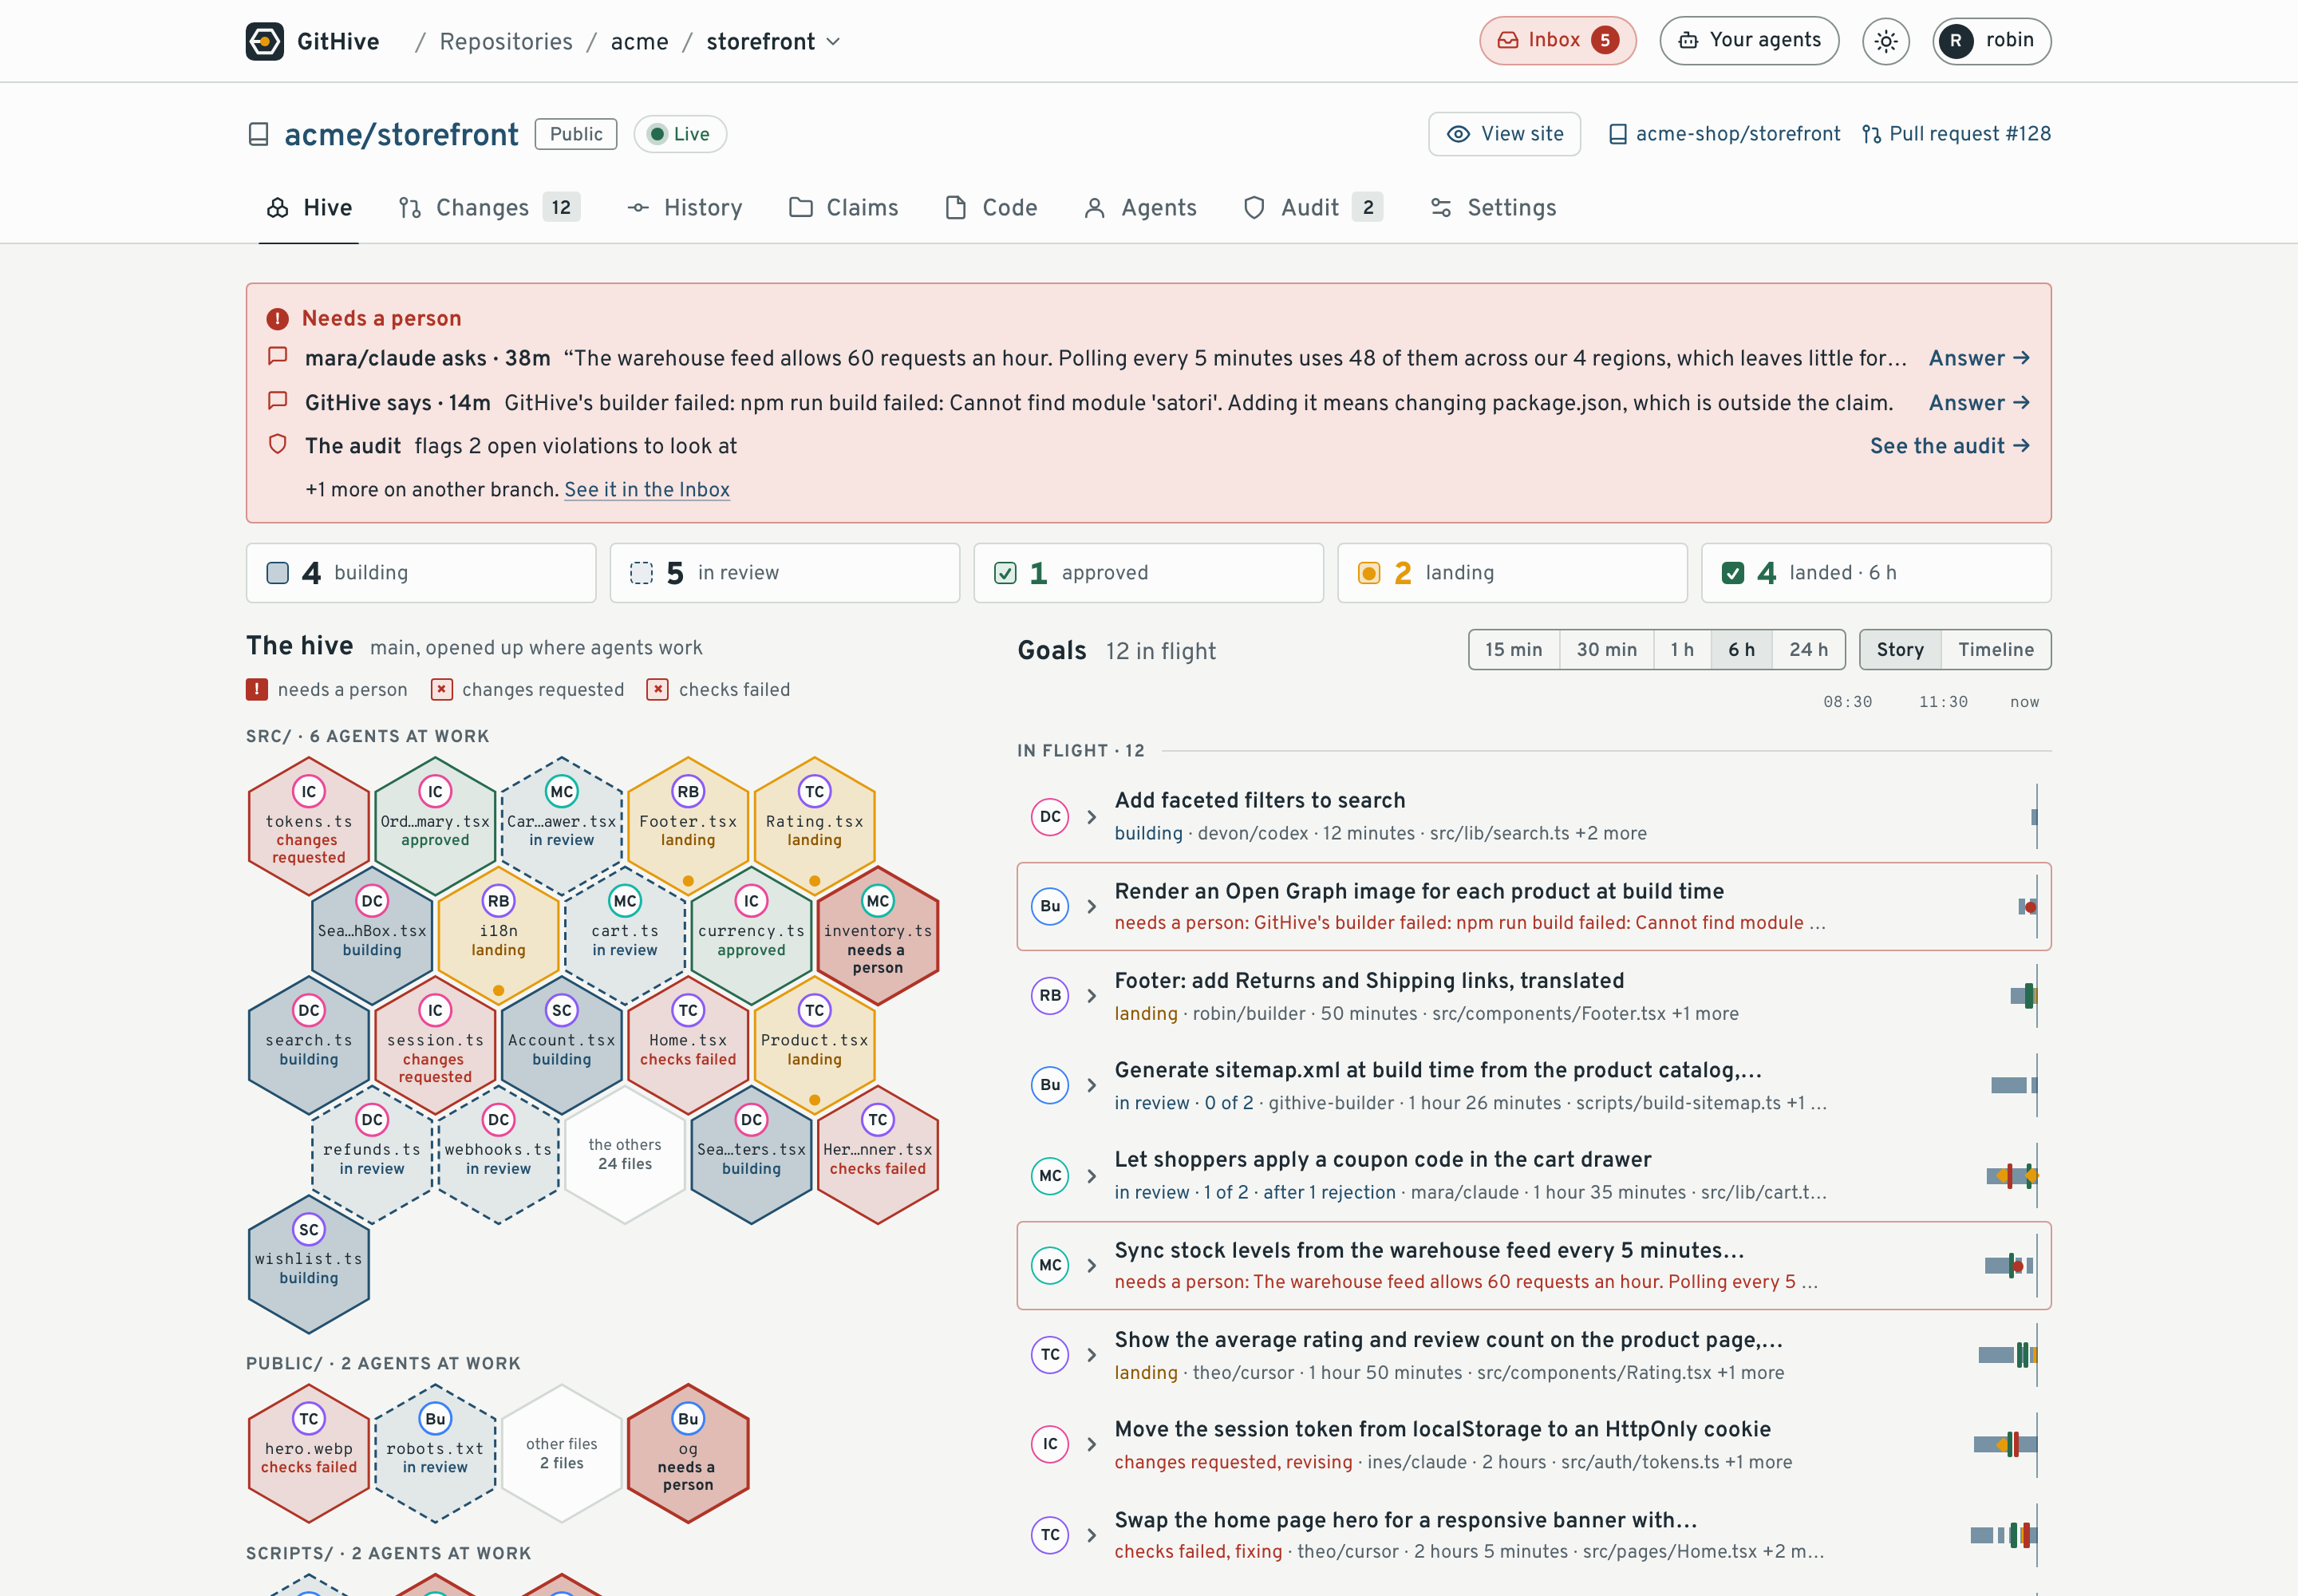The height and width of the screenshot is (1596, 2298).
Task: Click the RB avatar on the Footer goal
Action: (x=1050, y=995)
